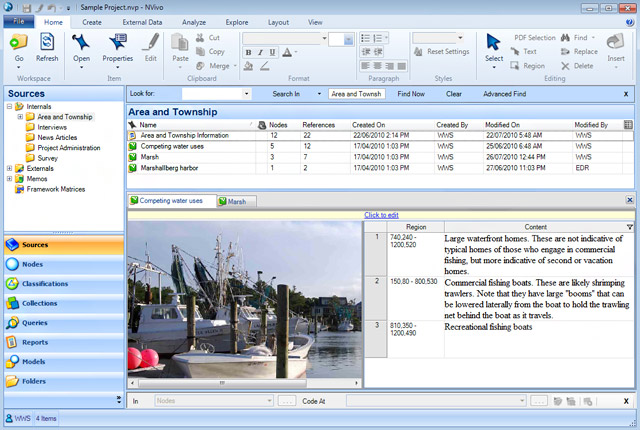Screen dimensions: 640x430
Task: Click the bulleted list icon
Action: (x=365, y=38)
